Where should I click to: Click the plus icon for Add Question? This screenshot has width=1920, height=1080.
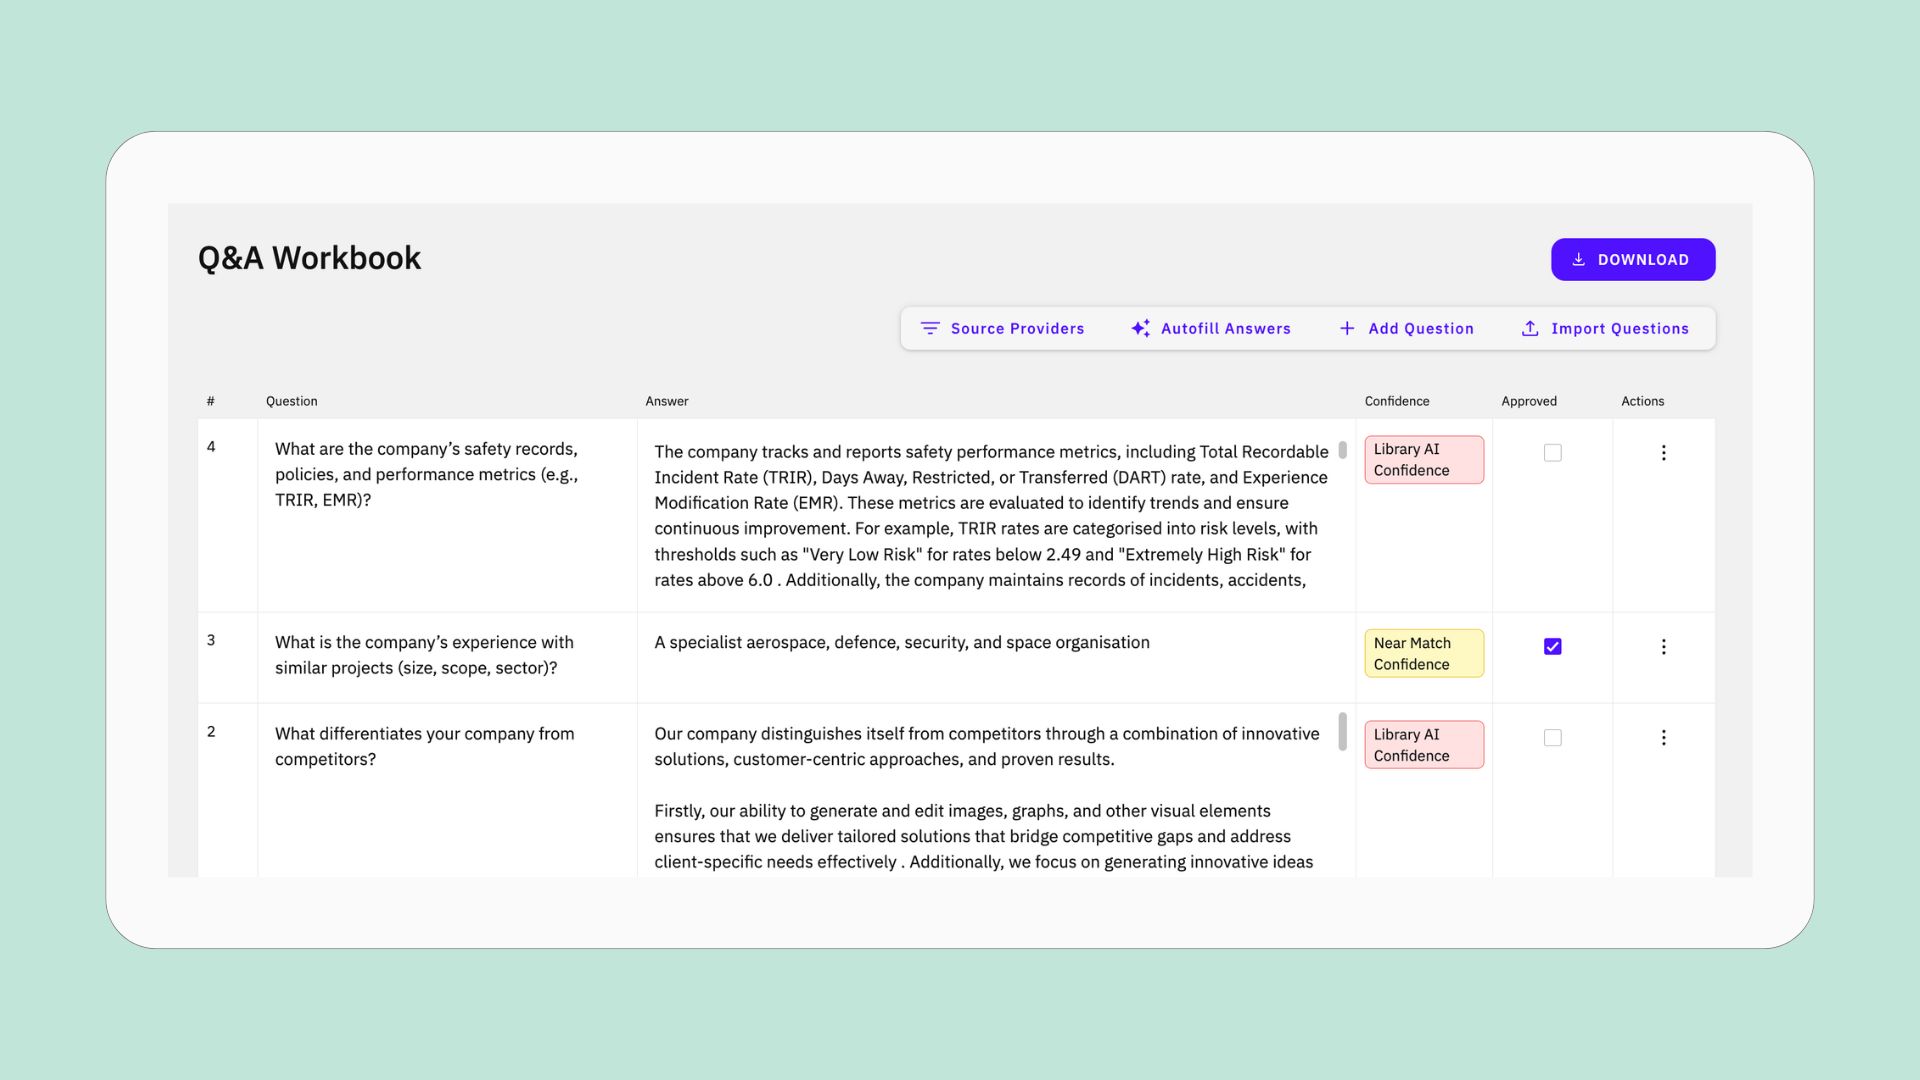1347,328
